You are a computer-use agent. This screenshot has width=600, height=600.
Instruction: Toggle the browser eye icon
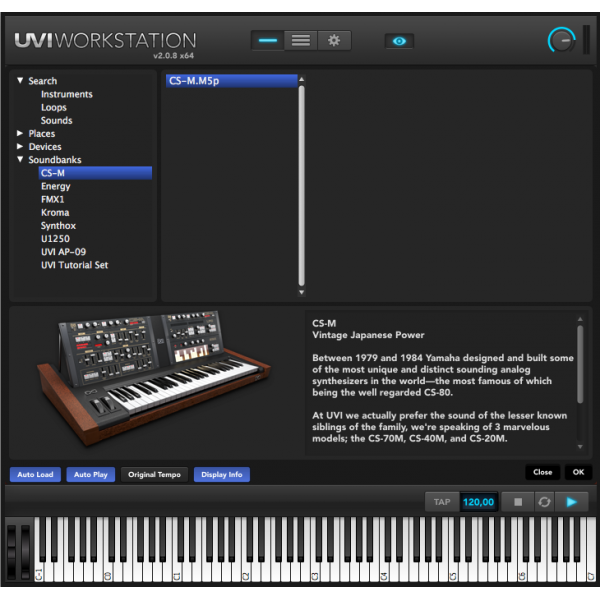point(399,41)
